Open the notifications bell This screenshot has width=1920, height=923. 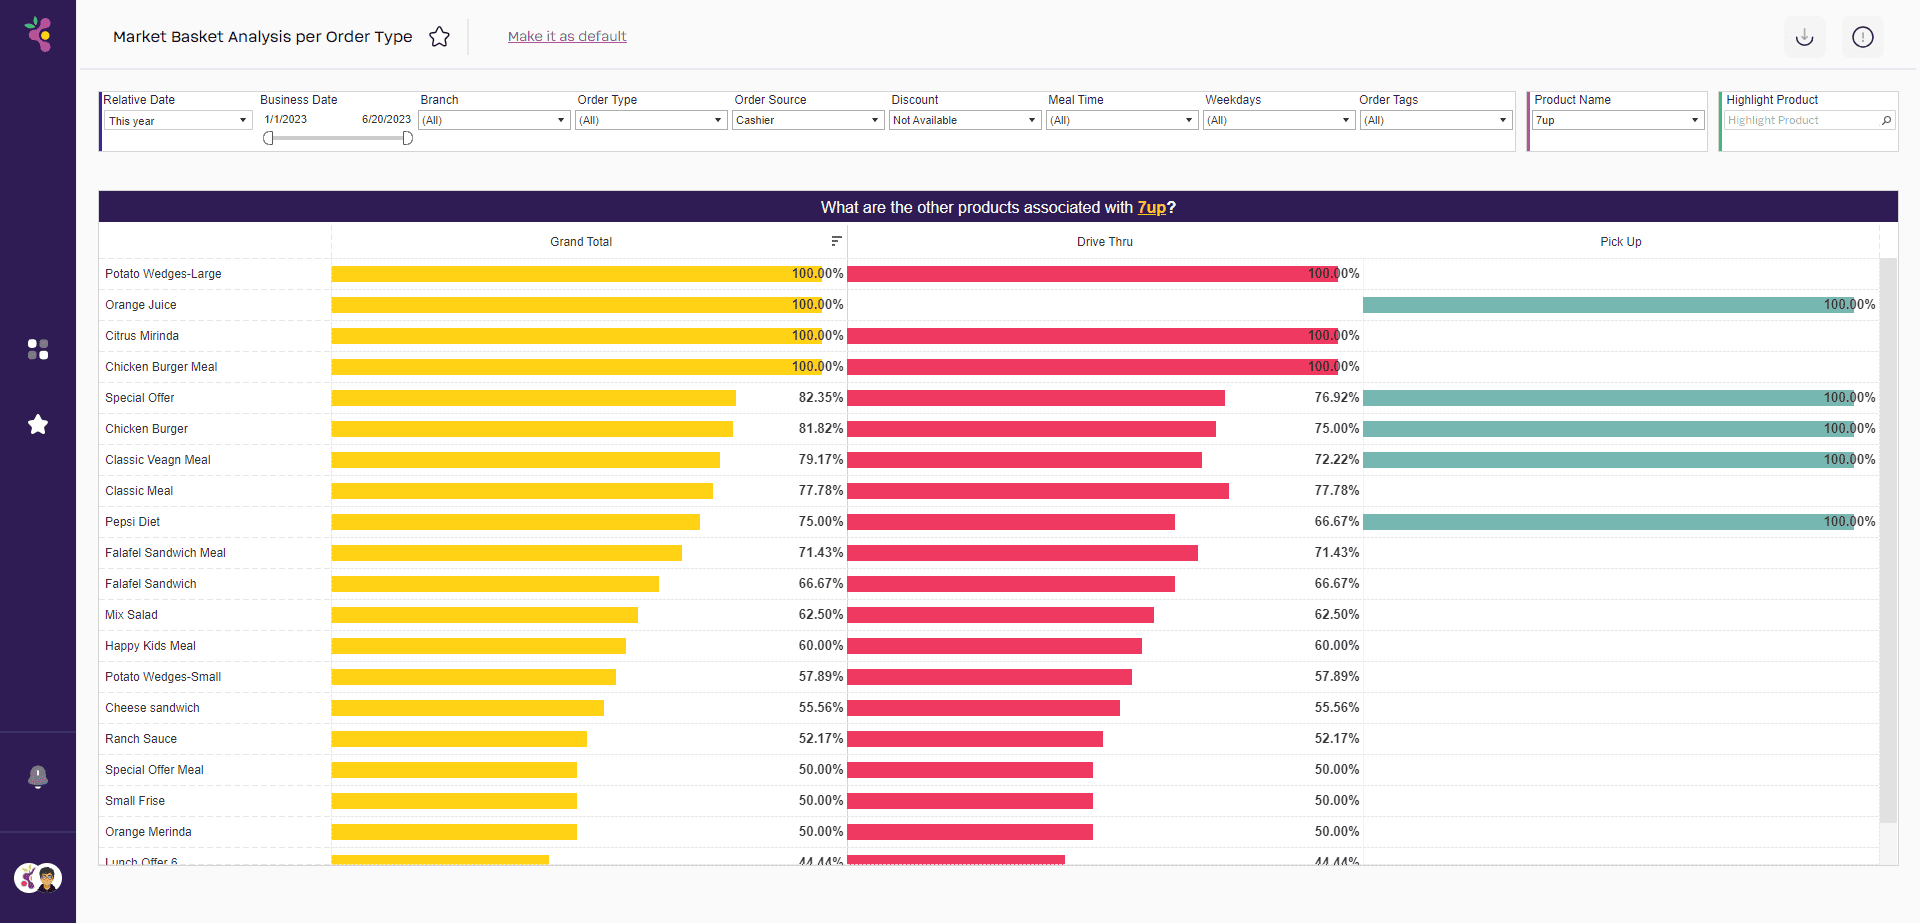(x=38, y=776)
